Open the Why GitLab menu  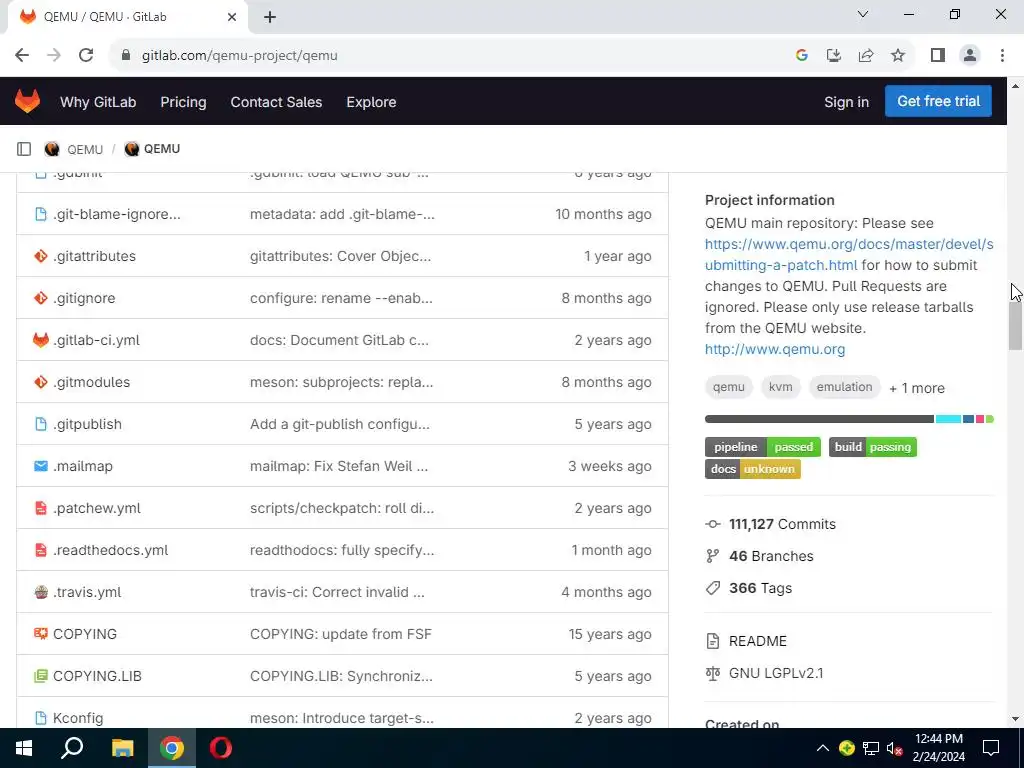tap(98, 102)
